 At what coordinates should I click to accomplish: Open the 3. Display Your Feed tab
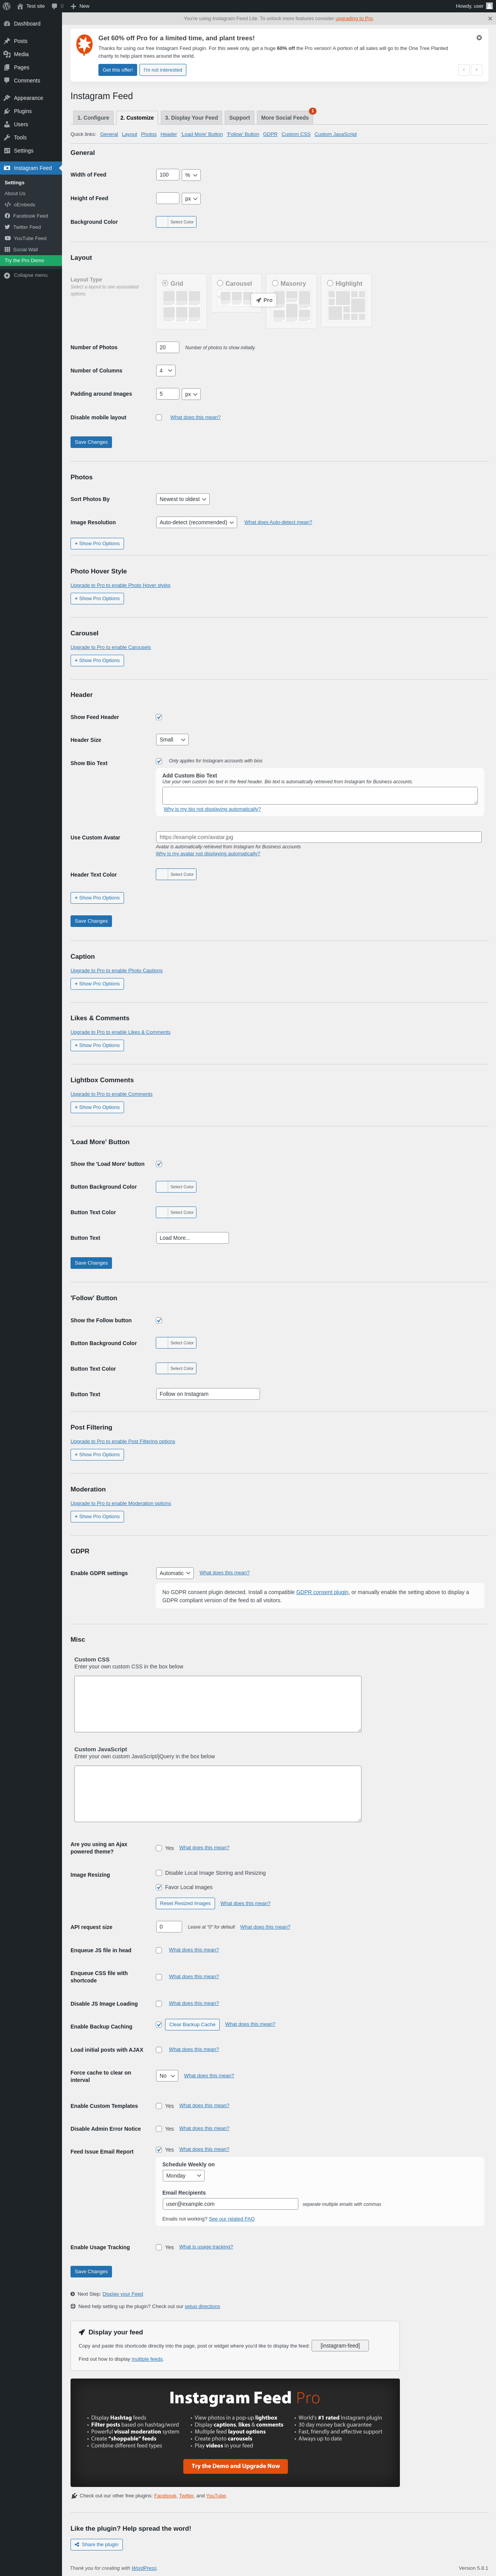tap(191, 118)
